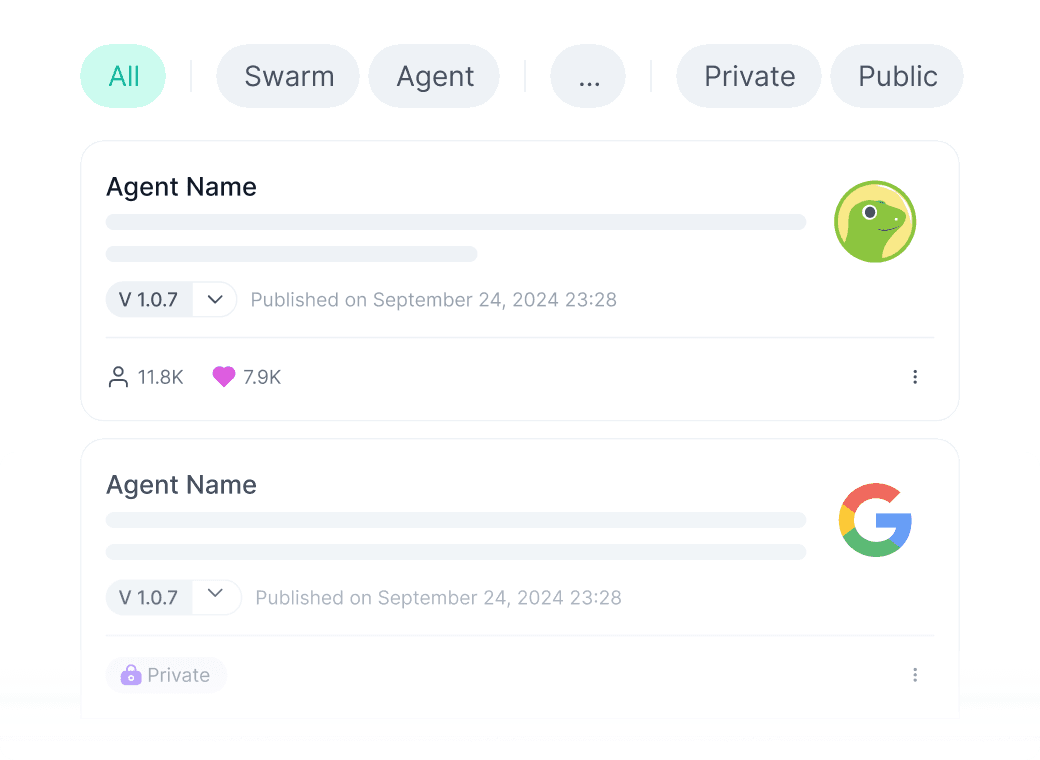Toggle the Public filter chip

[897, 76]
